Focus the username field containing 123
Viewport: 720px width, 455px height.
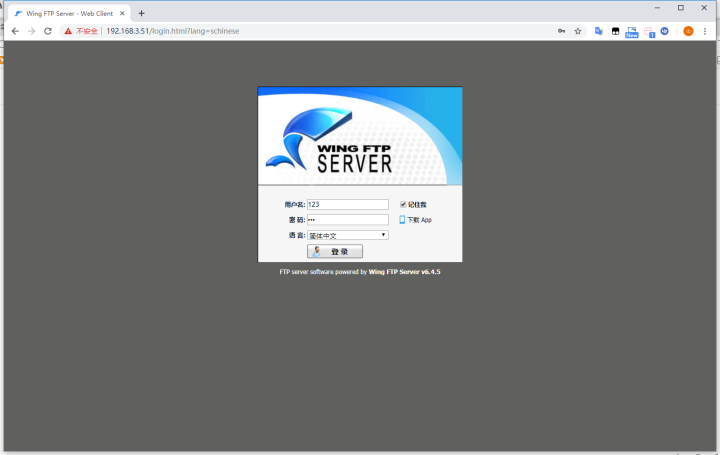(x=348, y=204)
